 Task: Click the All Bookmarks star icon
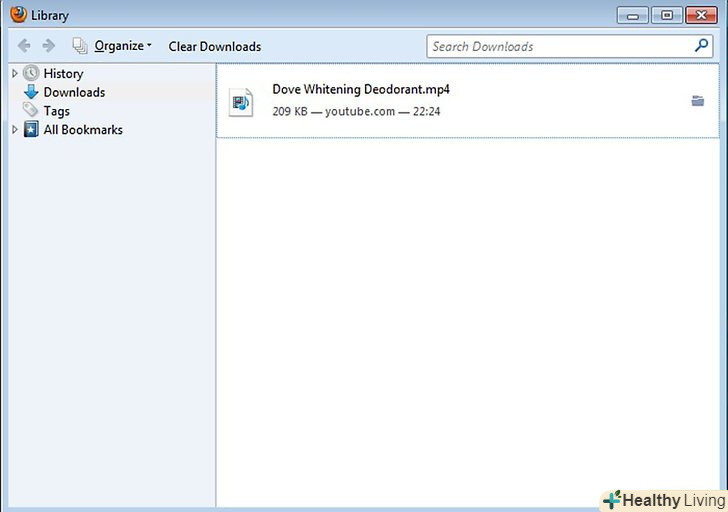coord(31,130)
